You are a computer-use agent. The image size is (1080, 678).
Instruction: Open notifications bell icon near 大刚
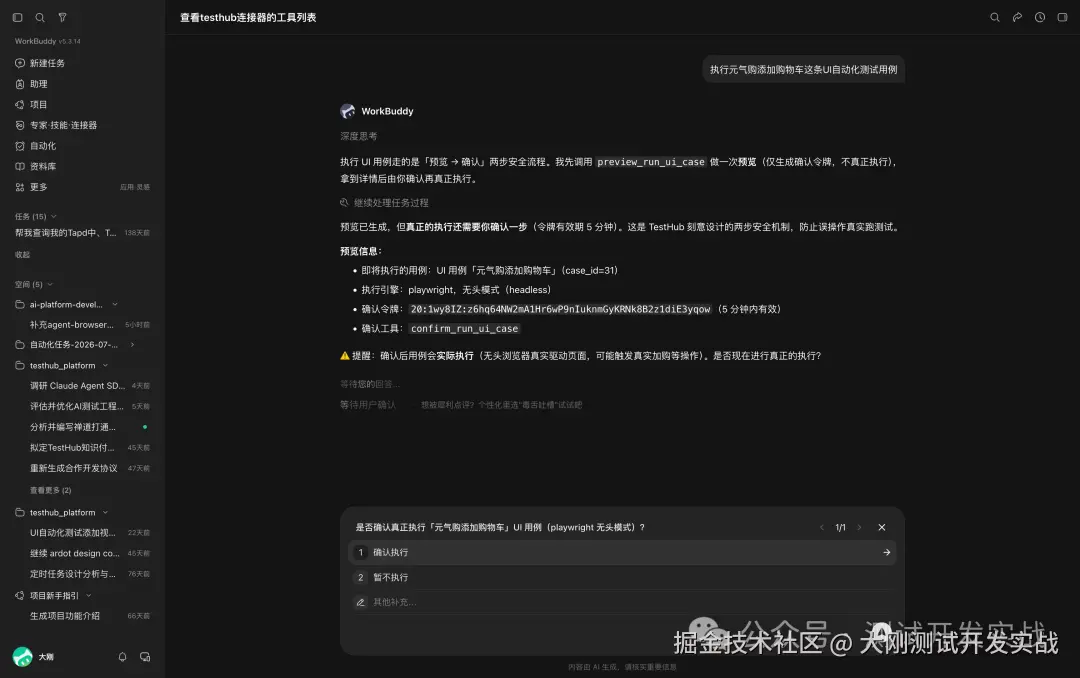click(x=123, y=657)
